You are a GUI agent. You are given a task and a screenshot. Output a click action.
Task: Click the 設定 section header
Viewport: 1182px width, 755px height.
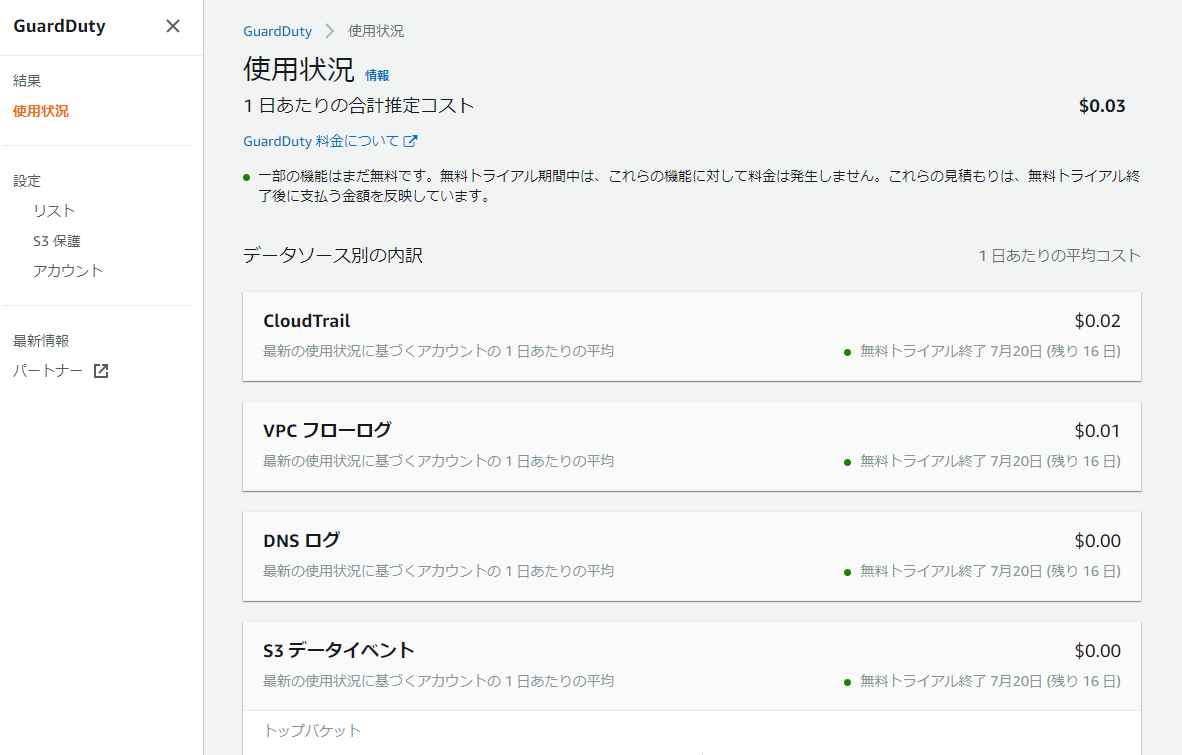[27, 181]
